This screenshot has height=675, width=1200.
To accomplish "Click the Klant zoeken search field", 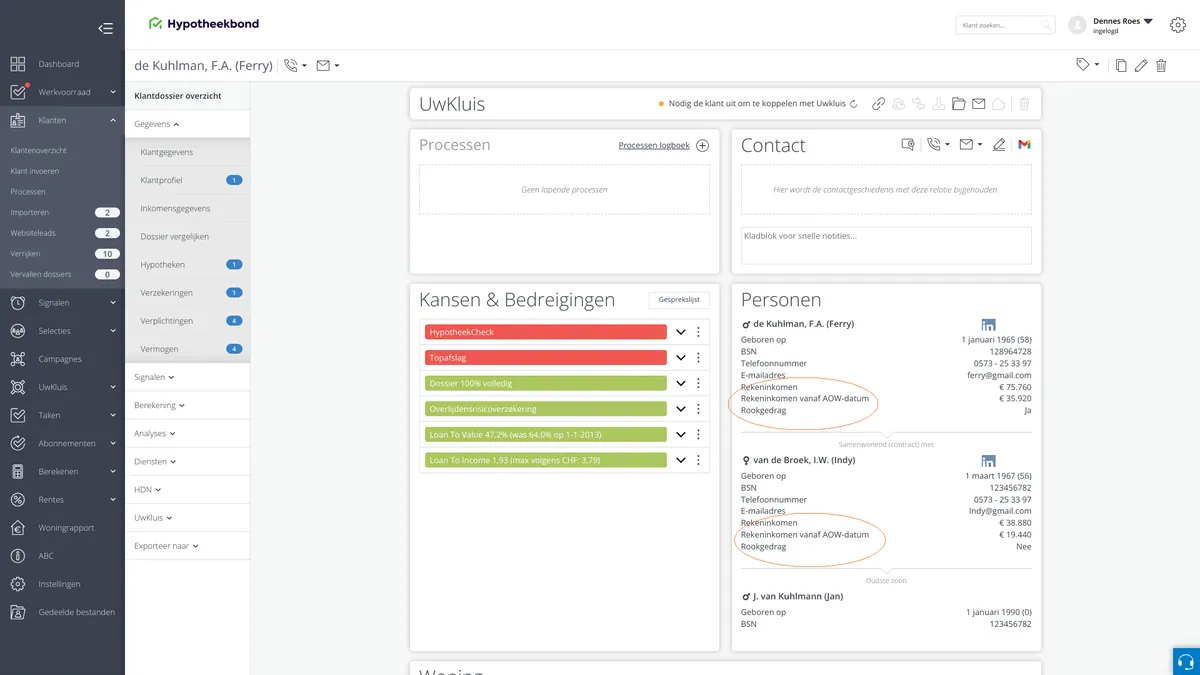I will tap(1006, 25).
